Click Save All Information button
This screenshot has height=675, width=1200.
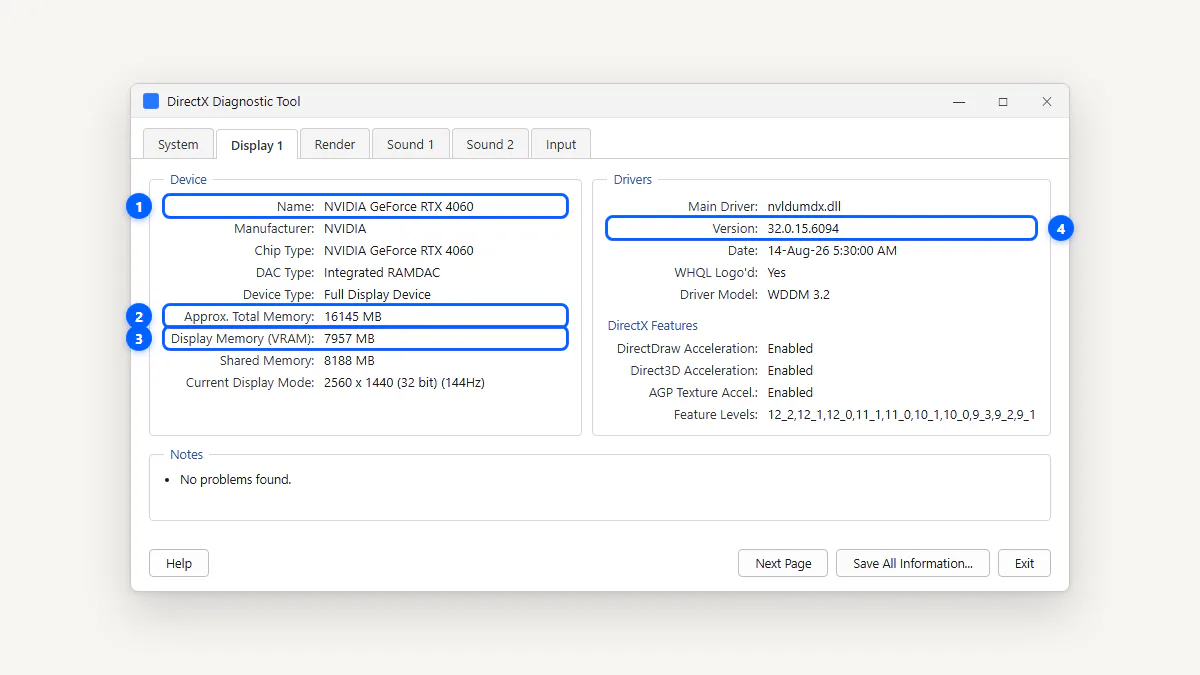[913, 563]
